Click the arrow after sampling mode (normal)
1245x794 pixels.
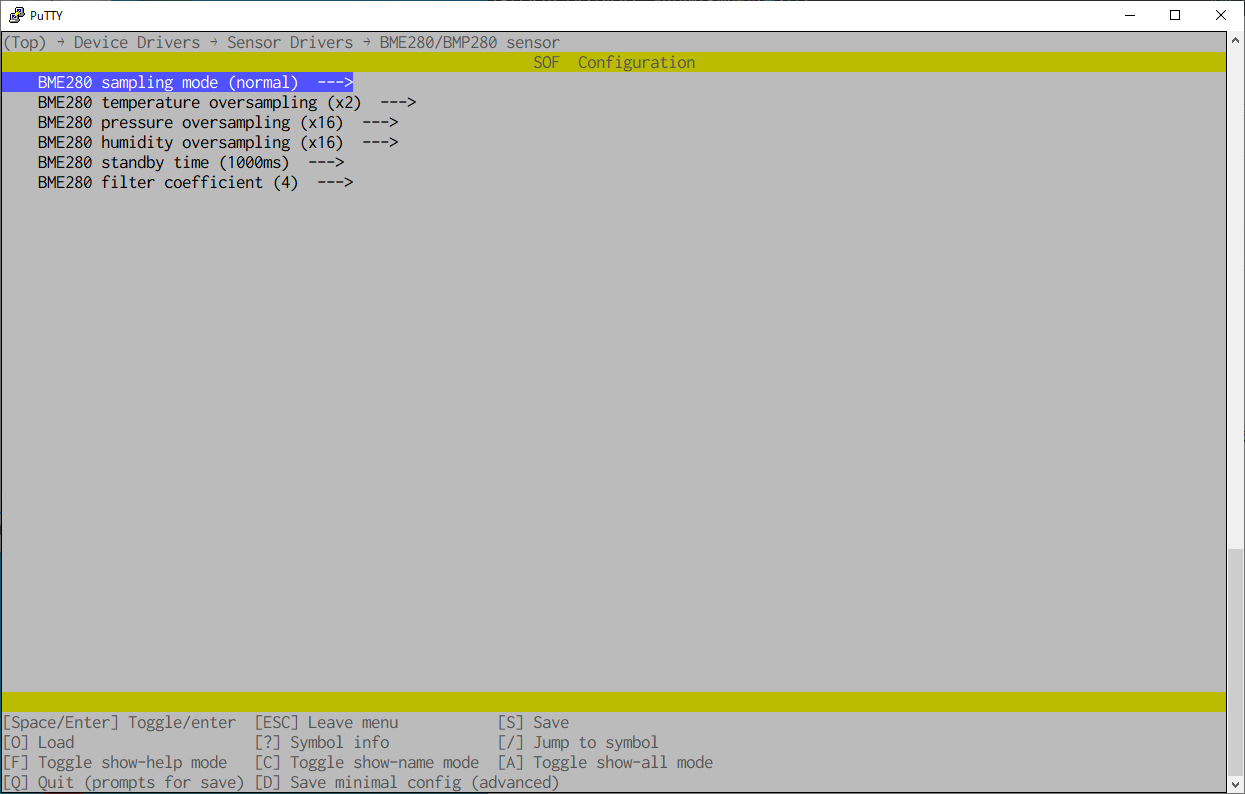[335, 83]
